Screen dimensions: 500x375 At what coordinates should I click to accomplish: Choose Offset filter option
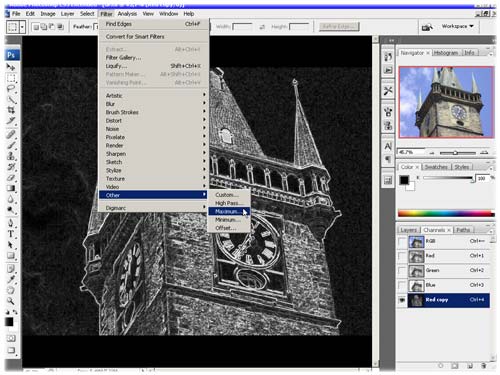[x=229, y=228]
